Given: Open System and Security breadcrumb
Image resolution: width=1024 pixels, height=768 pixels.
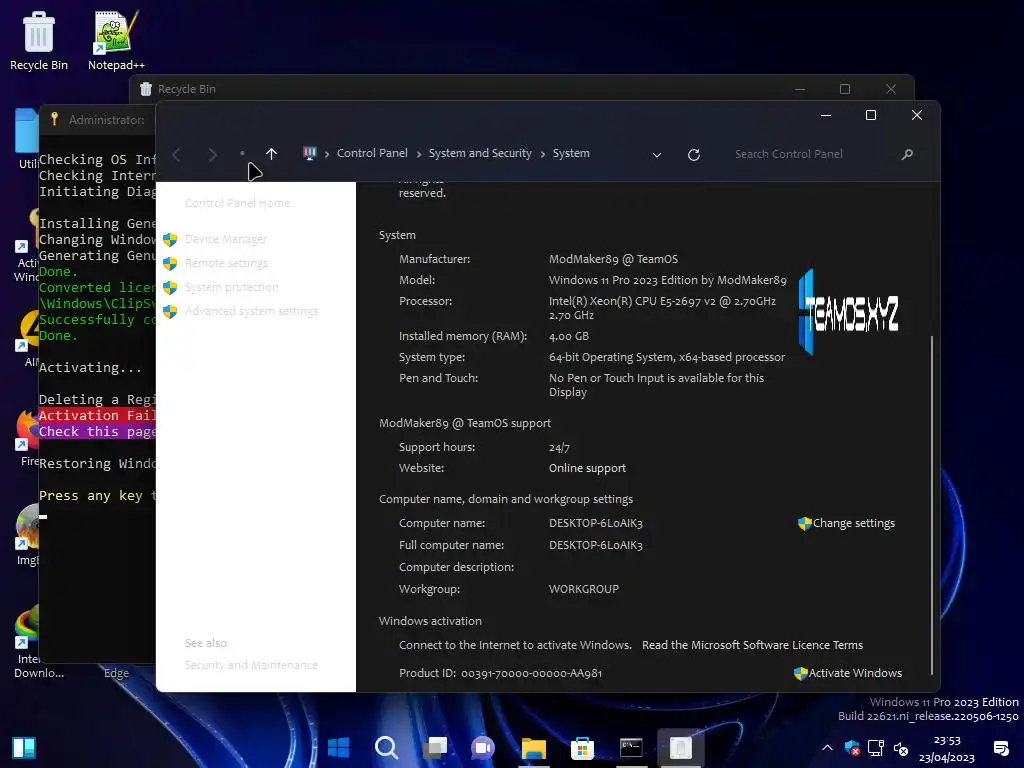Looking at the screenshot, I should pyautogui.click(x=480, y=153).
